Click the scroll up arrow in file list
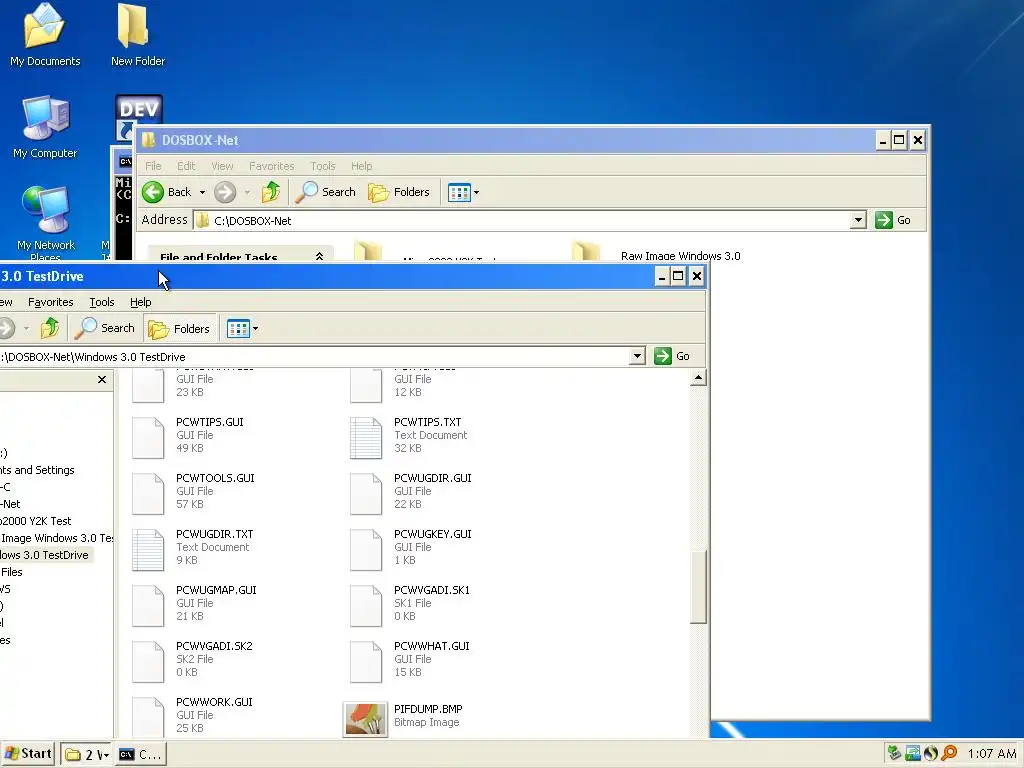Image resolution: width=1024 pixels, height=768 pixels. 698,377
